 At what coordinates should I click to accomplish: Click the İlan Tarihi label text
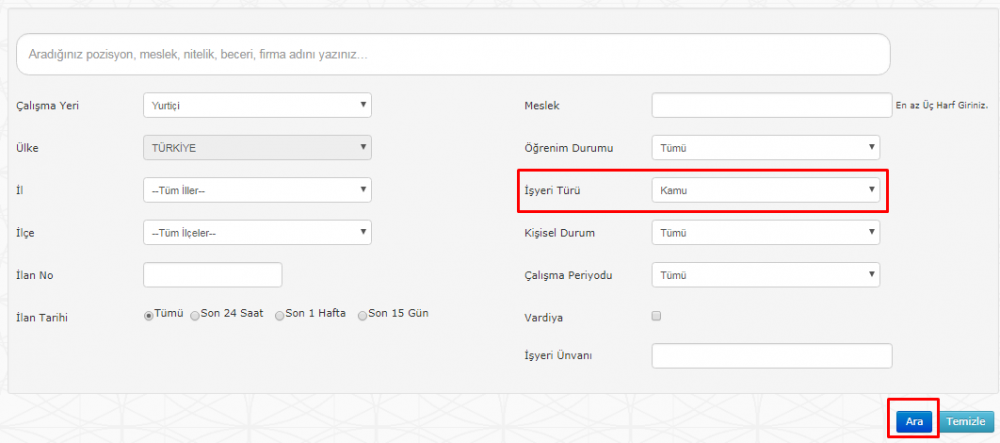(41, 317)
